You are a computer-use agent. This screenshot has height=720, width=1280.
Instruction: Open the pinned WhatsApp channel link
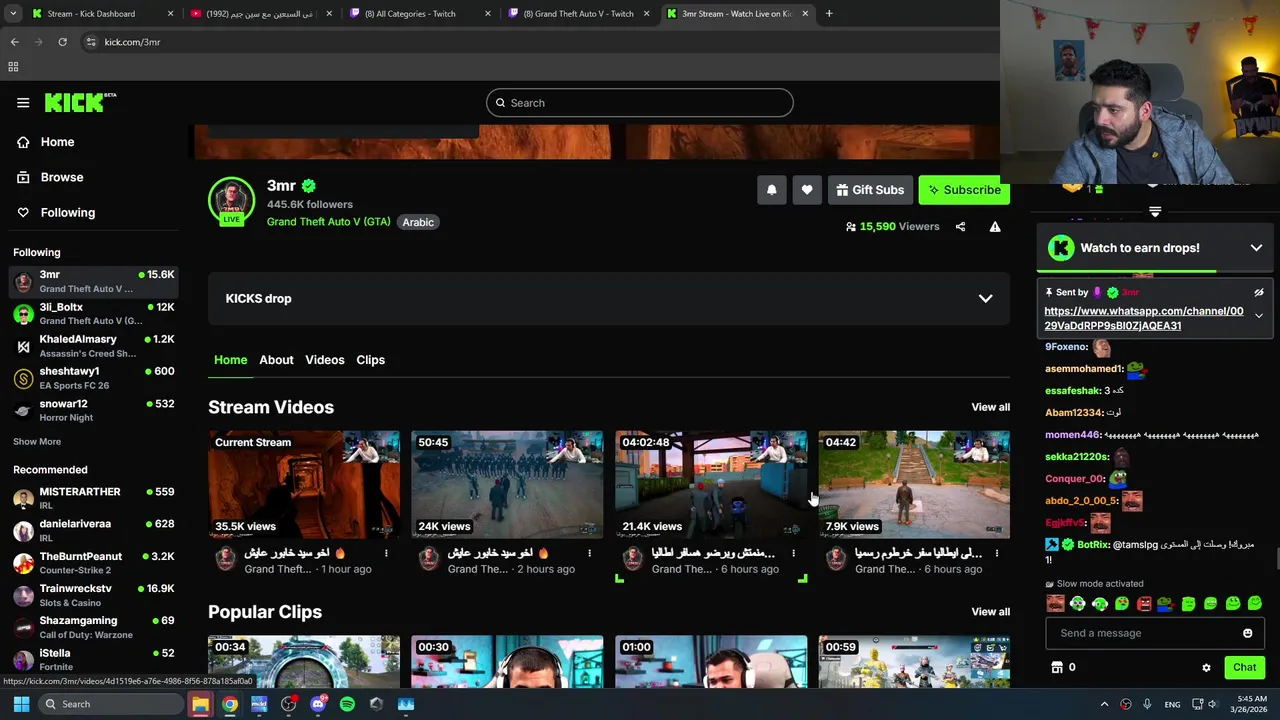point(1144,318)
